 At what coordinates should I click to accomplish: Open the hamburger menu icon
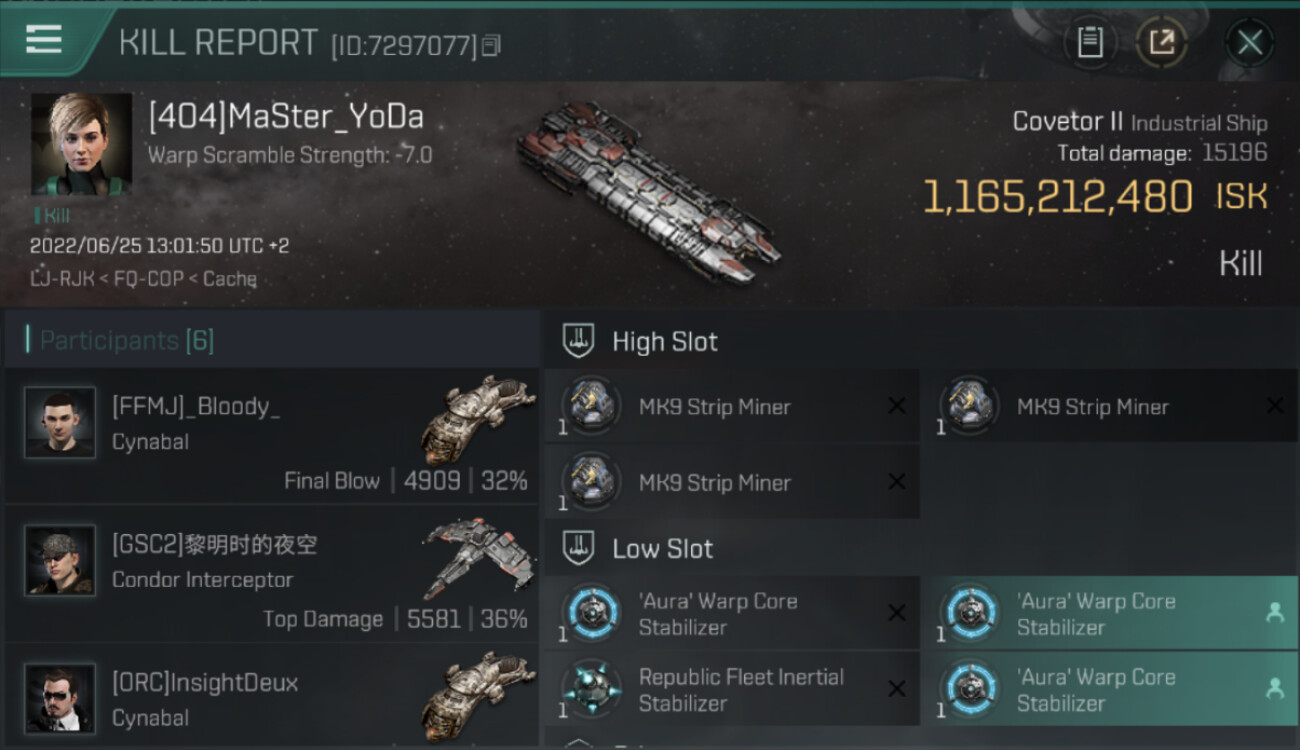pos(44,40)
